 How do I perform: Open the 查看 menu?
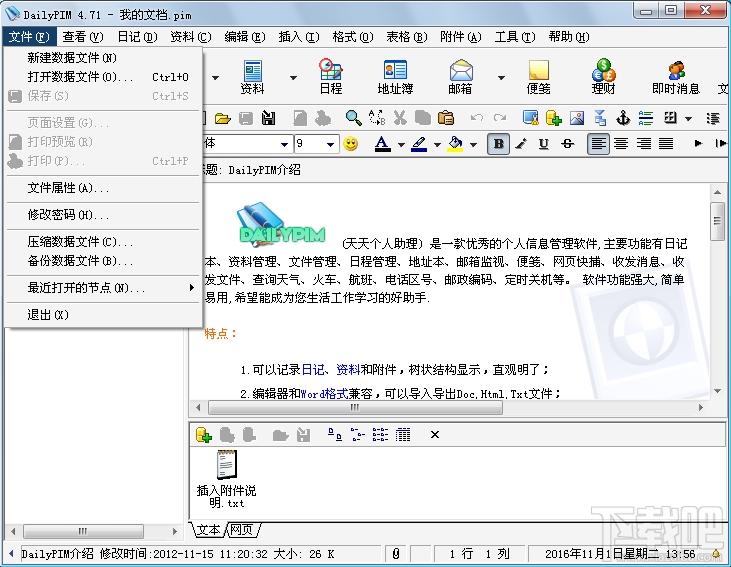pos(83,36)
